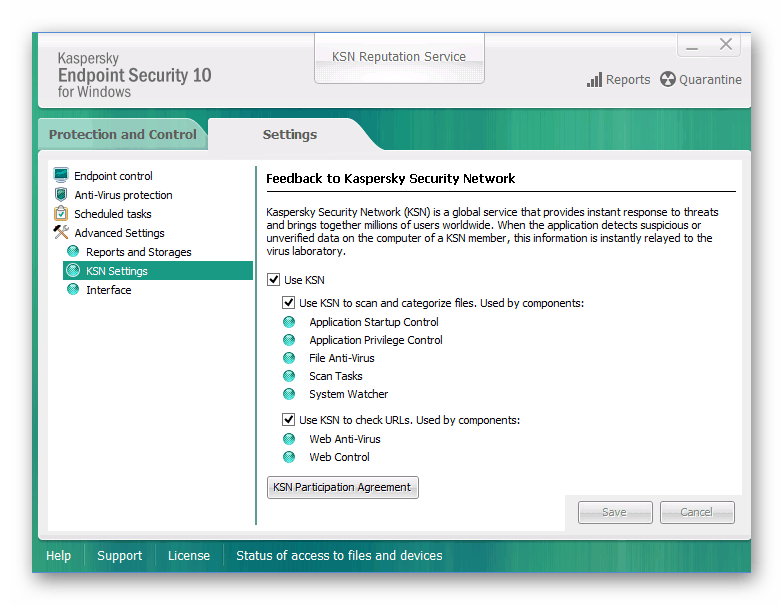
Task: Click the Application Startup Control text
Action: coord(374,322)
